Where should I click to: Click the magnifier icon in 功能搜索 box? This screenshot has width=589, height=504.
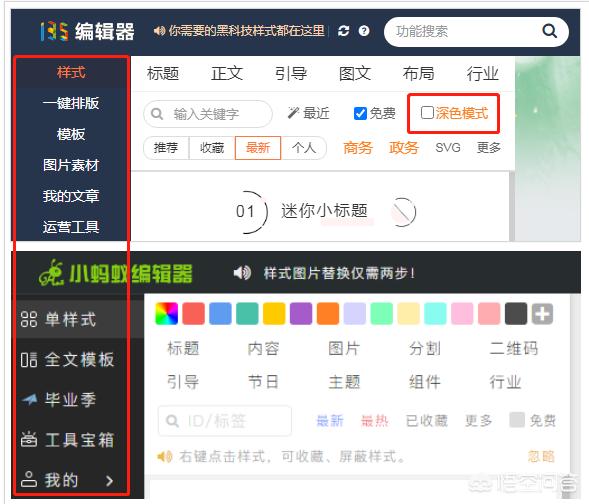point(549,31)
